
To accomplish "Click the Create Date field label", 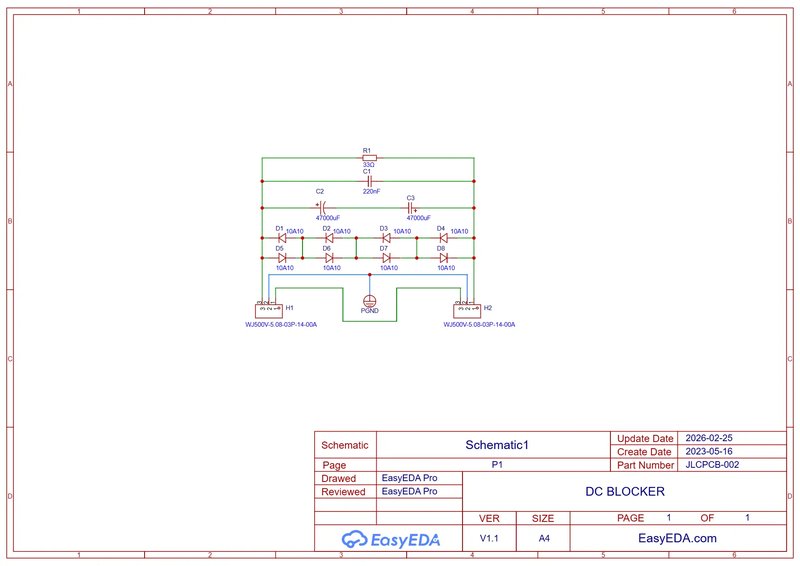I will coord(644,452).
